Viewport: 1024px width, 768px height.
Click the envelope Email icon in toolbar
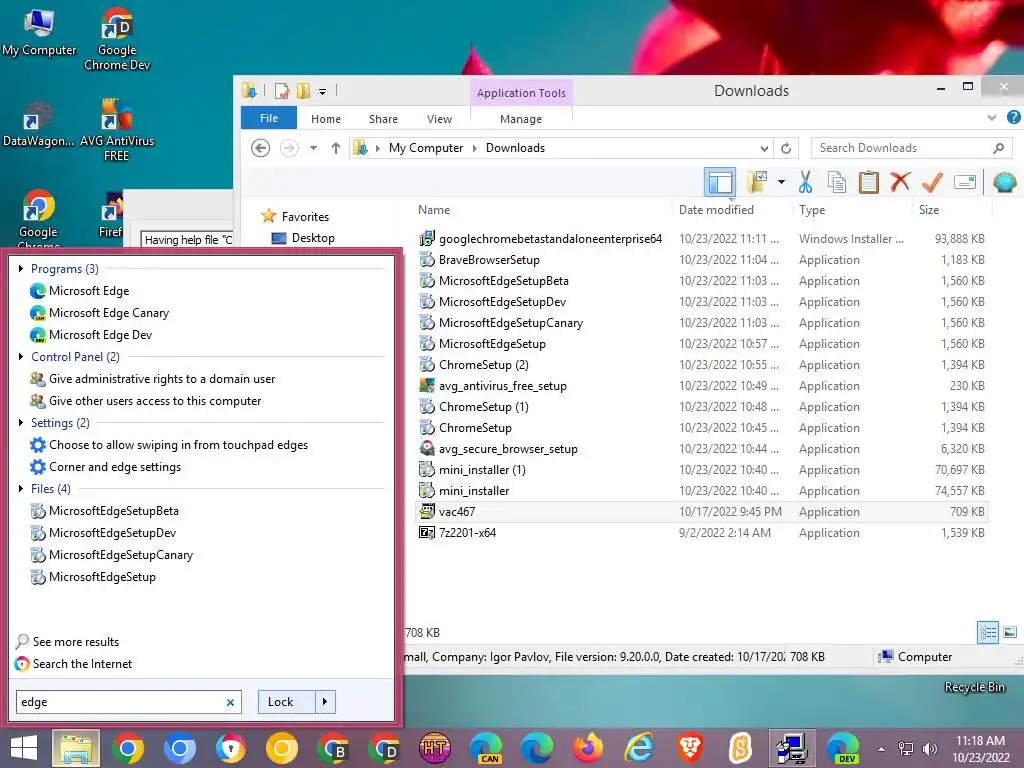[964, 182]
